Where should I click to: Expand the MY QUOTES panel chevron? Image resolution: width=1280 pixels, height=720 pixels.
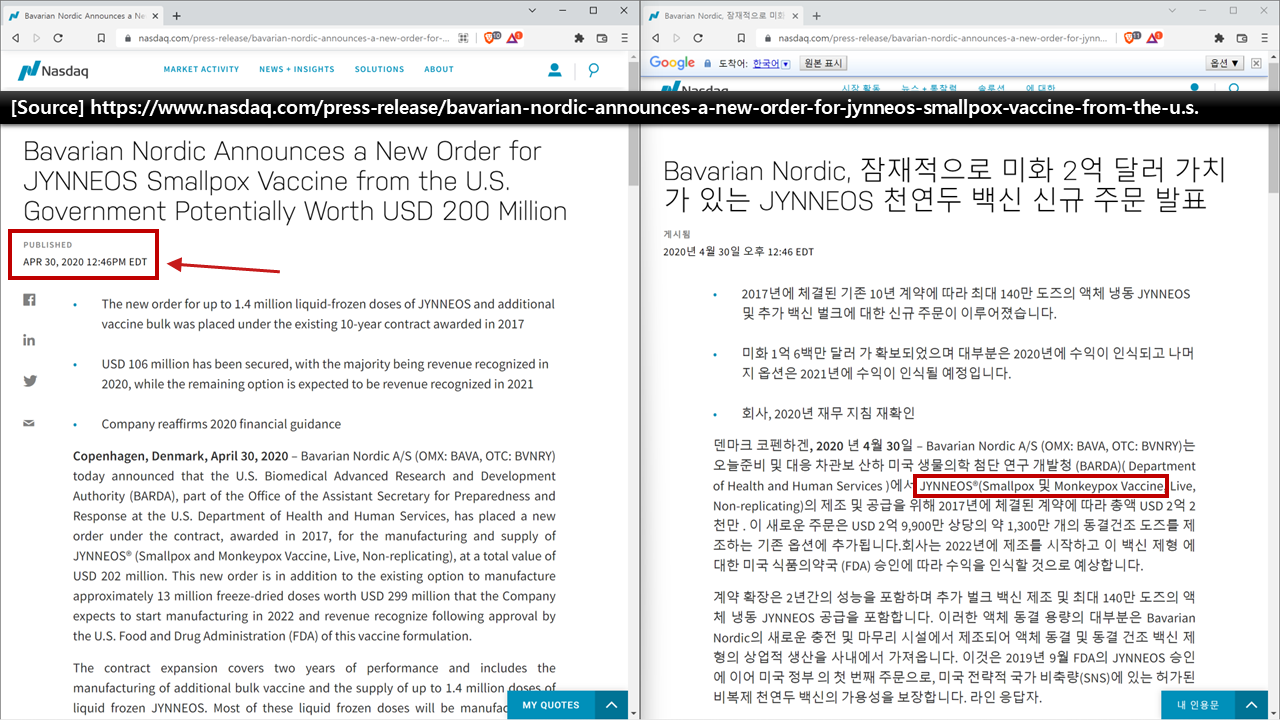click(612, 705)
